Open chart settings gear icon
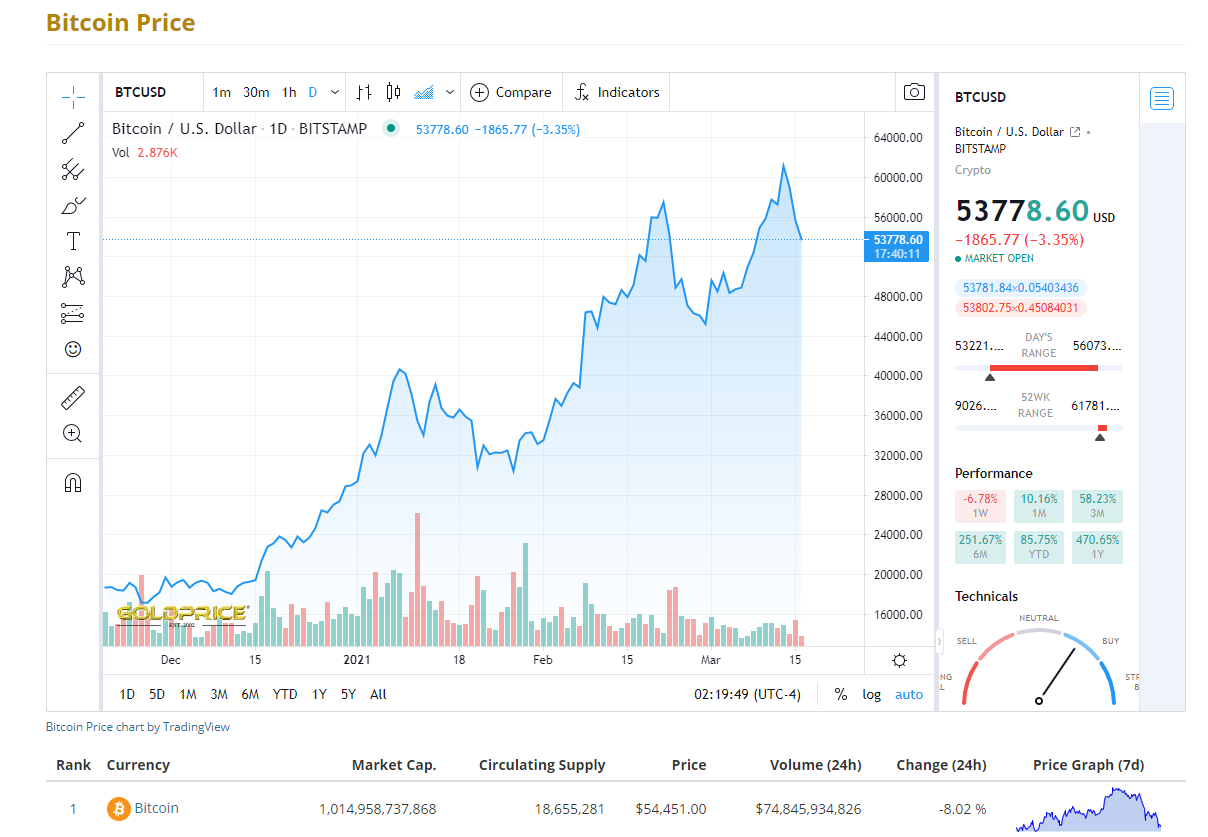 pos(899,660)
